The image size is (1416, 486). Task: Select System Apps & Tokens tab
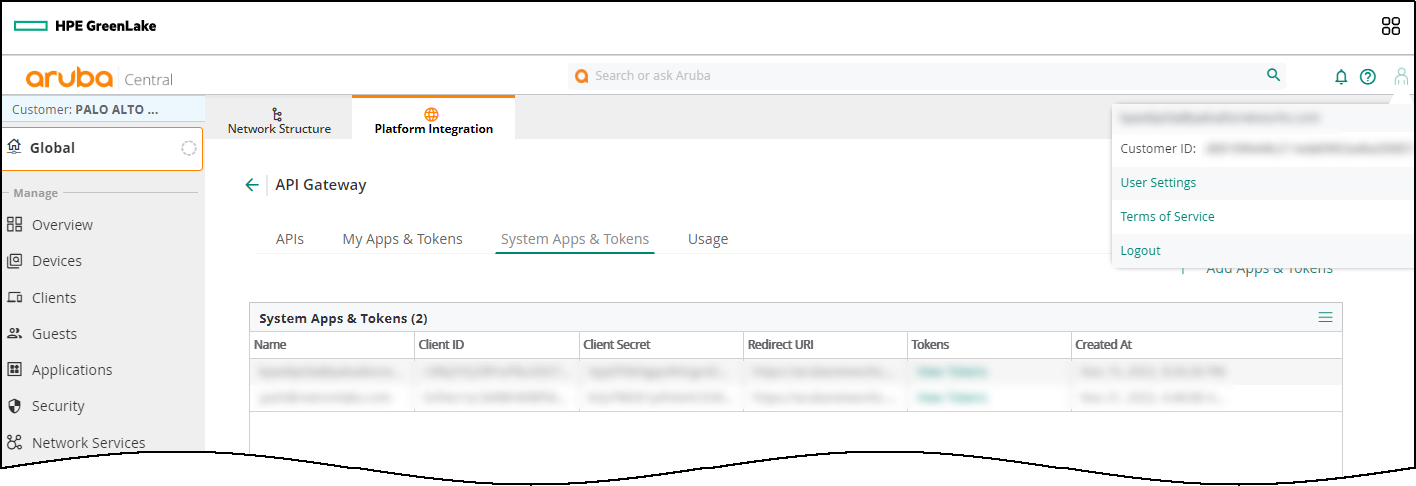click(x=575, y=239)
